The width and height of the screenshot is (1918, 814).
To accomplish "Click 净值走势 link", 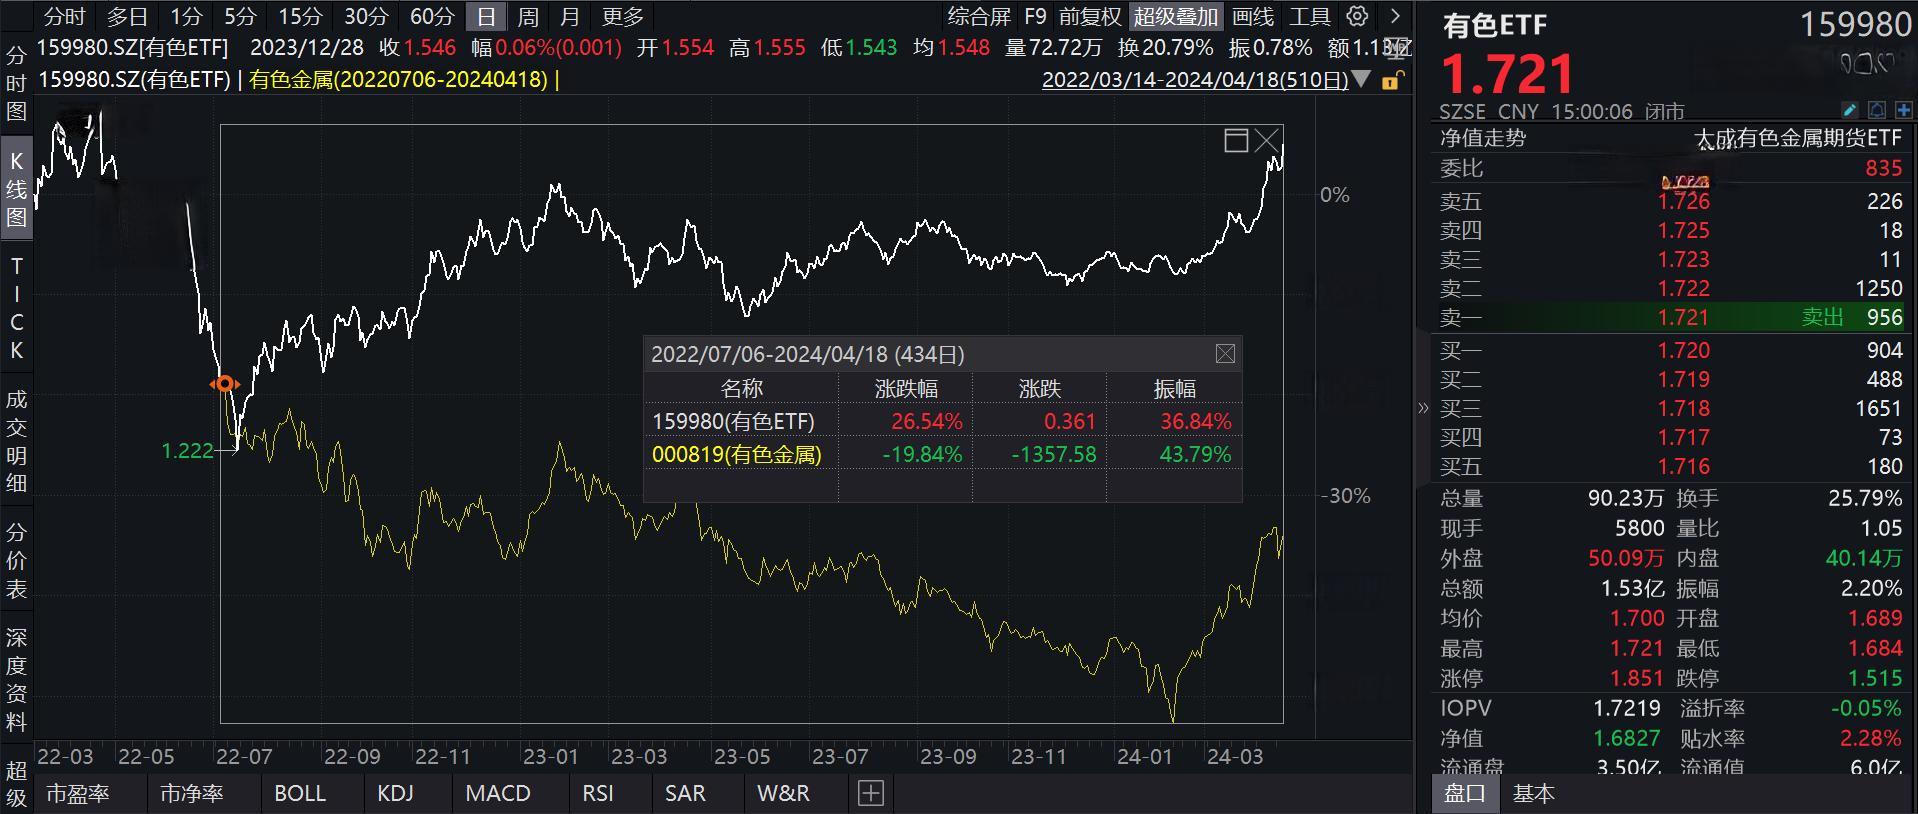I will (1483, 138).
